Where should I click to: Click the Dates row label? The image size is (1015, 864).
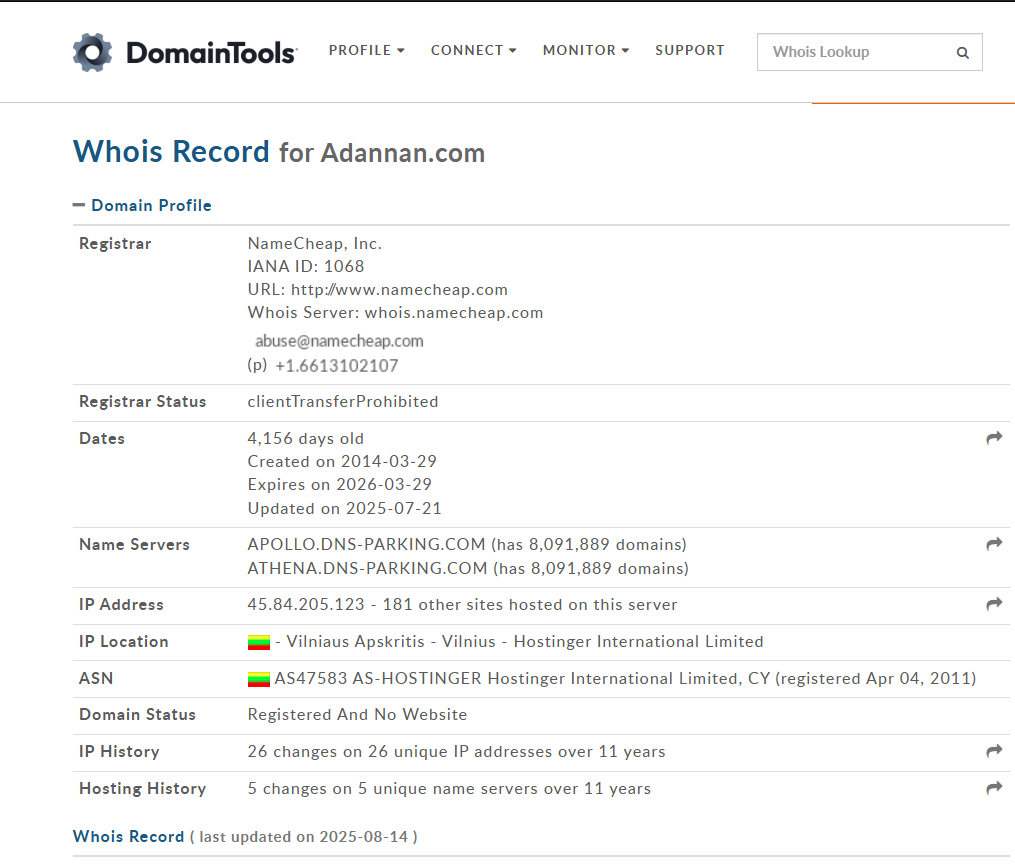click(102, 438)
